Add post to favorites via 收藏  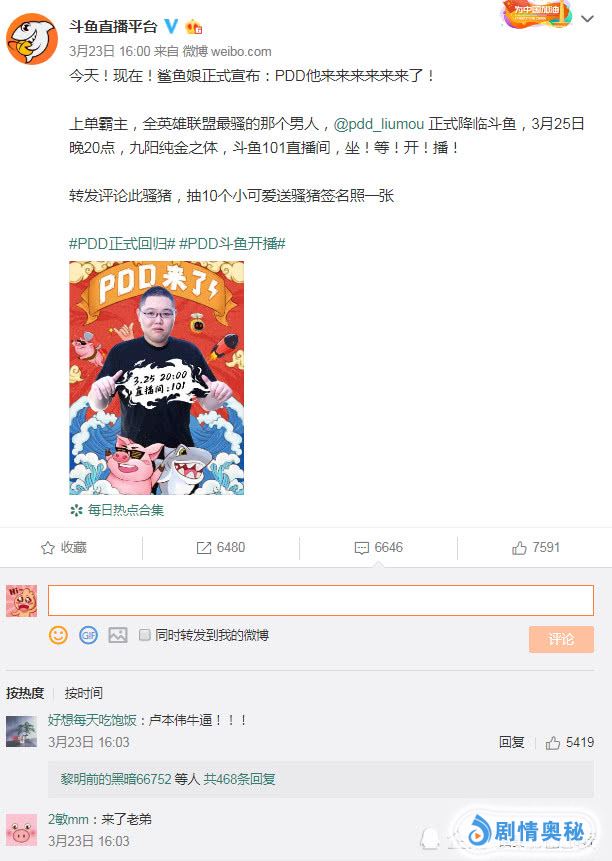(x=64, y=547)
